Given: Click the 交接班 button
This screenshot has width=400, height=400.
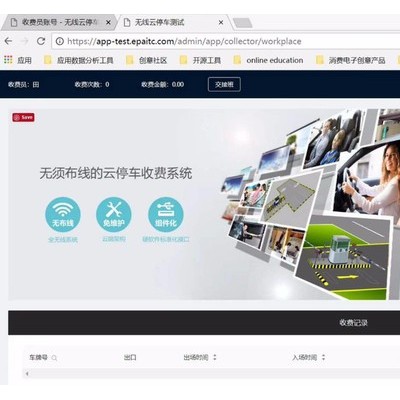Looking at the screenshot, I should 224,84.
